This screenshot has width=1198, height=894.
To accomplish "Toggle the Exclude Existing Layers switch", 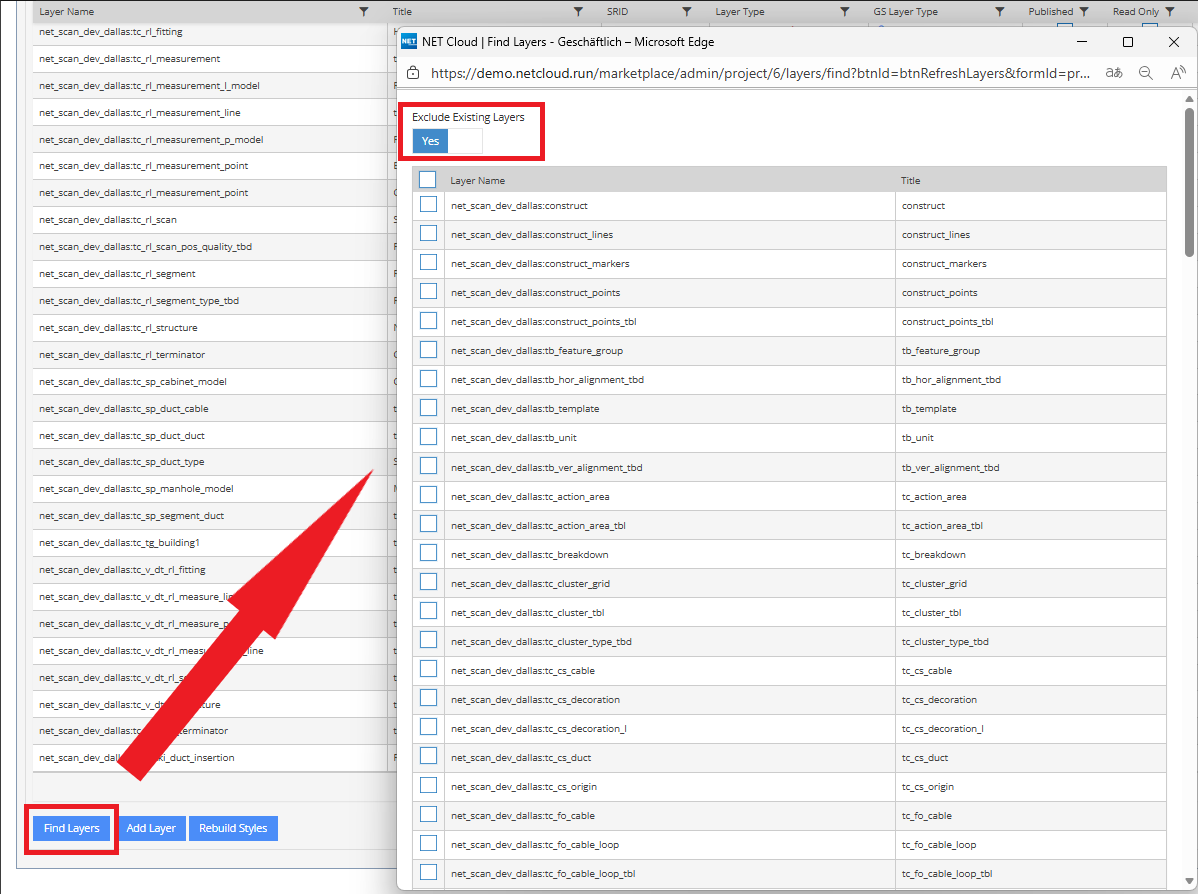I will click(447, 141).
